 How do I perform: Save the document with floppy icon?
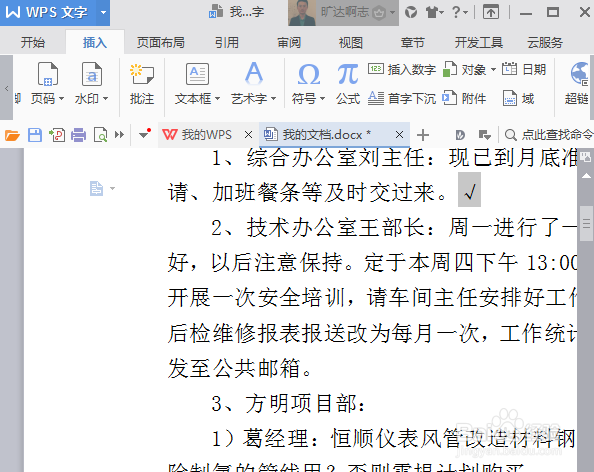(x=35, y=135)
